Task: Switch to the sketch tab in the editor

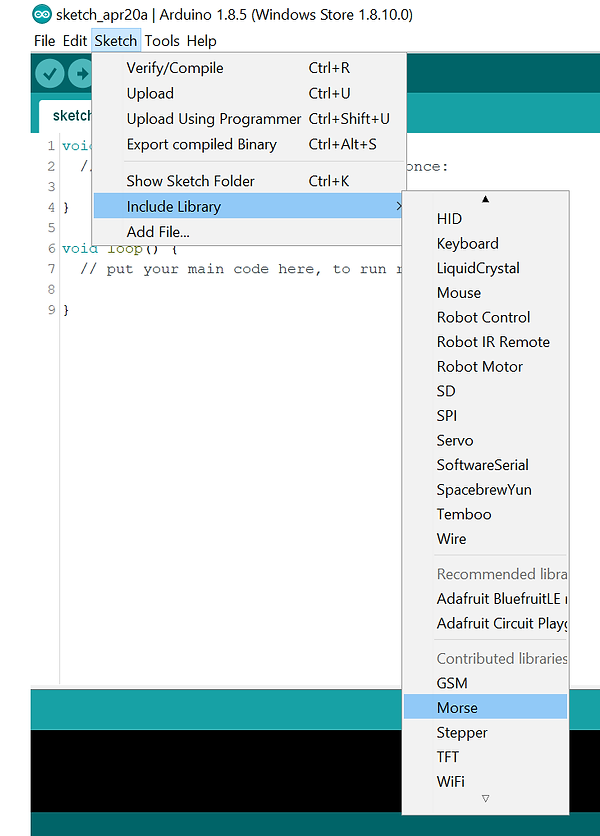Action: (66, 115)
